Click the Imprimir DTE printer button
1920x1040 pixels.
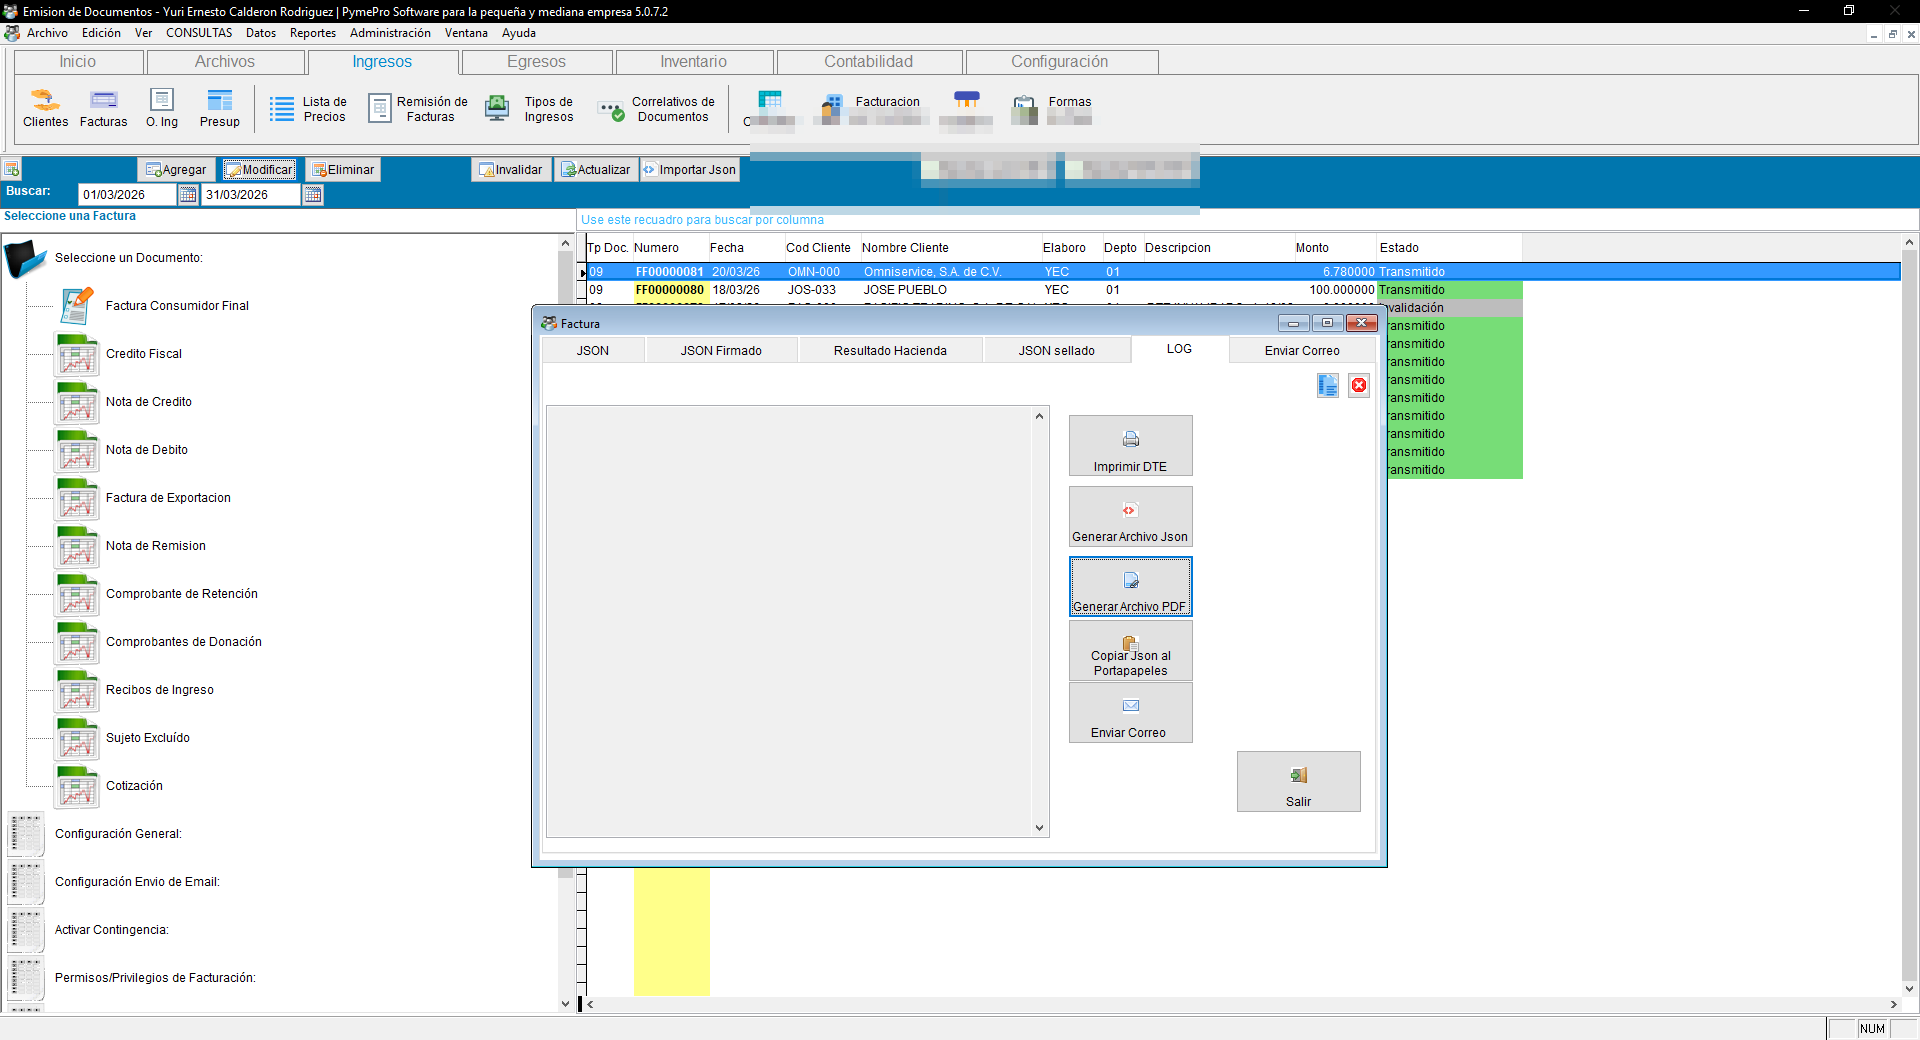(x=1130, y=446)
